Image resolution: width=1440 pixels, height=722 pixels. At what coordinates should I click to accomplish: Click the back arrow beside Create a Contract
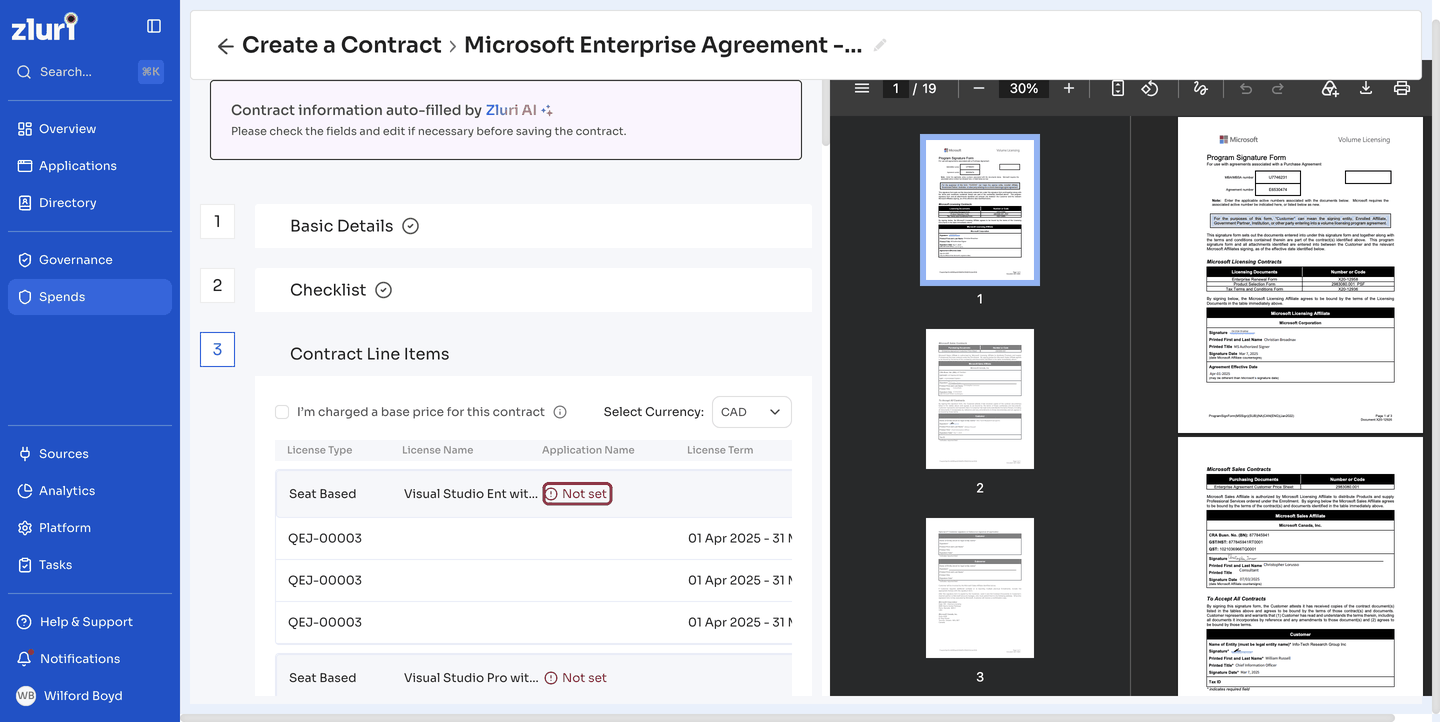pyautogui.click(x=225, y=46)
